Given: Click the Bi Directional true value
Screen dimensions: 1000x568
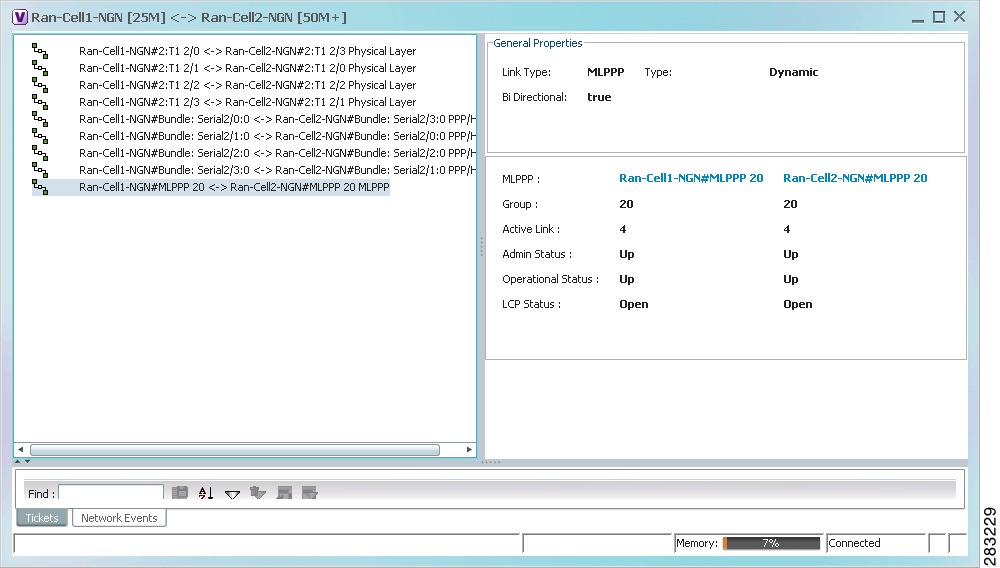Looking at the screenshot, I should tap(599, 97).
